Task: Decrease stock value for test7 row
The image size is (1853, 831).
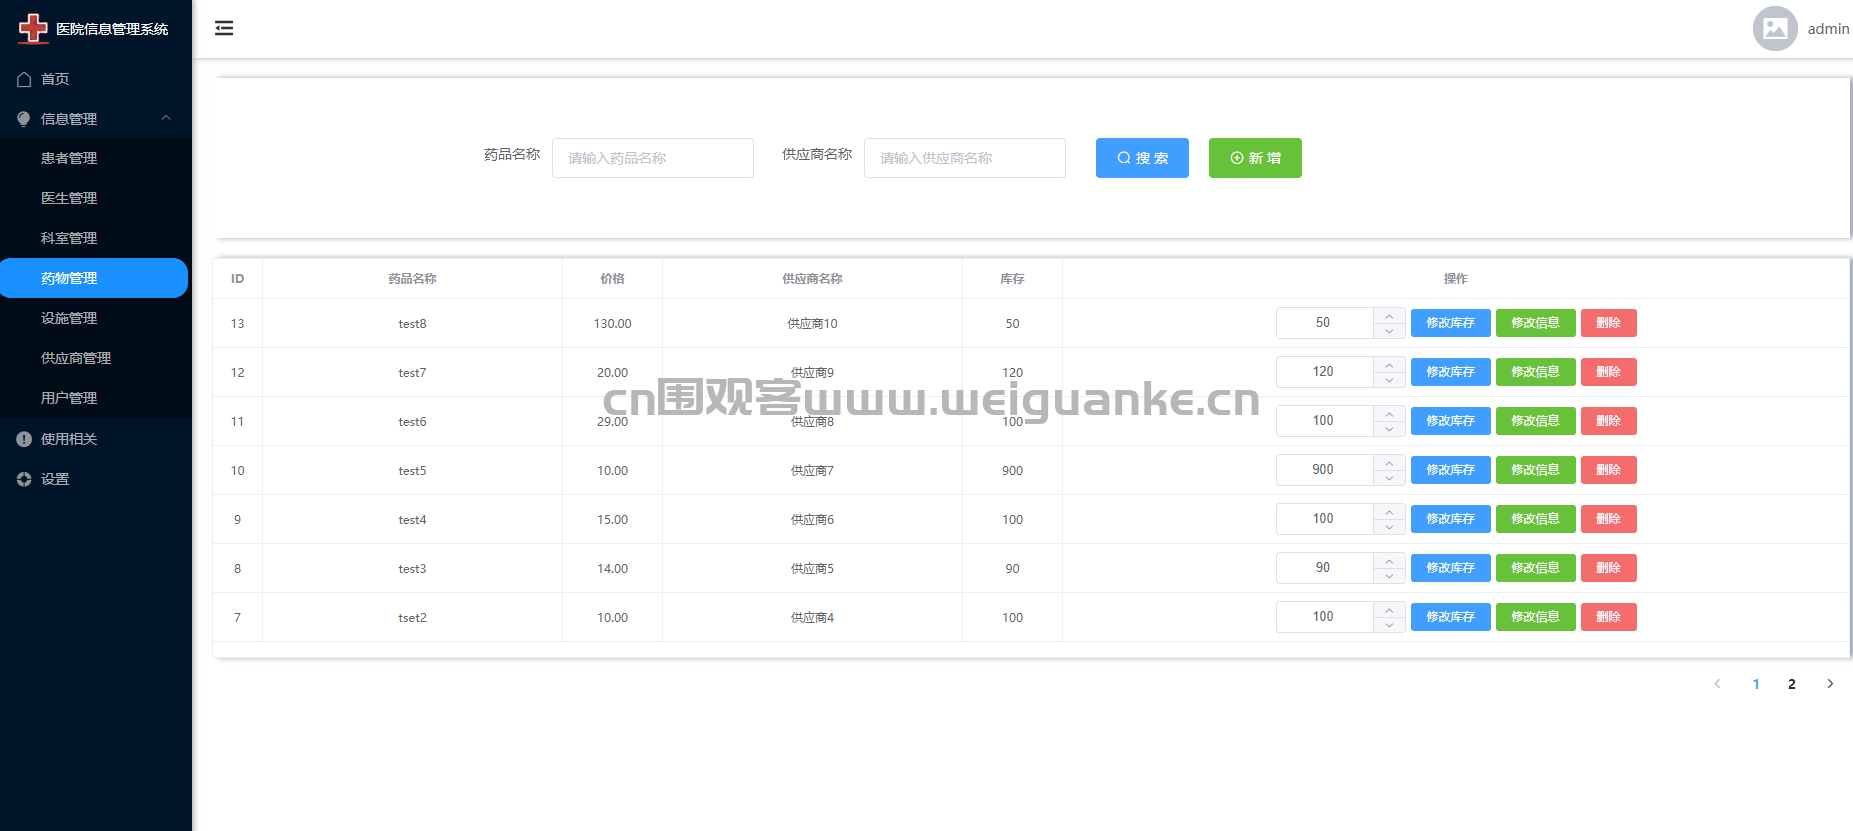Action: point(1389,380)
